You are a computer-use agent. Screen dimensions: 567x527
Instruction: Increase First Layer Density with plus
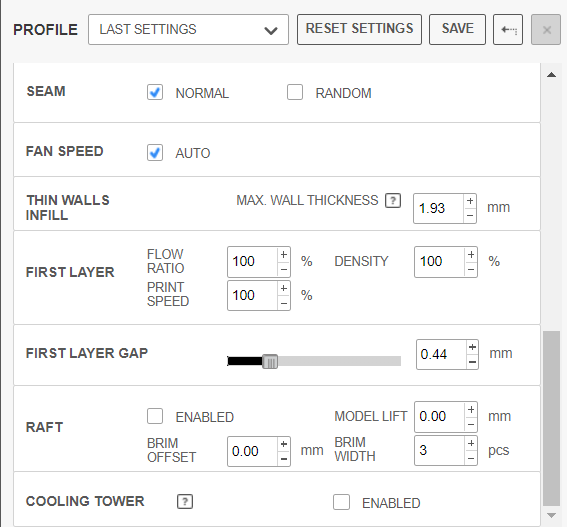(x=471, y=255)
